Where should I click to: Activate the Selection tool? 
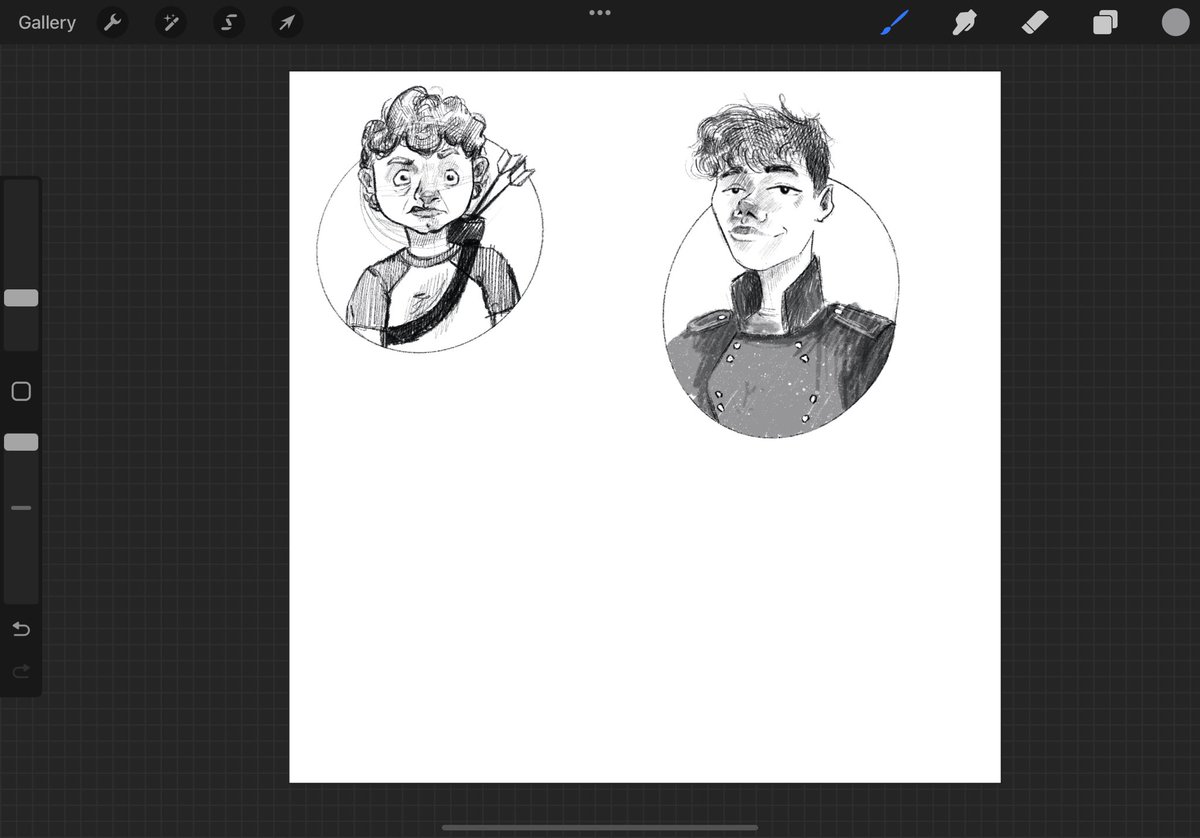click(x=229, y=22)
